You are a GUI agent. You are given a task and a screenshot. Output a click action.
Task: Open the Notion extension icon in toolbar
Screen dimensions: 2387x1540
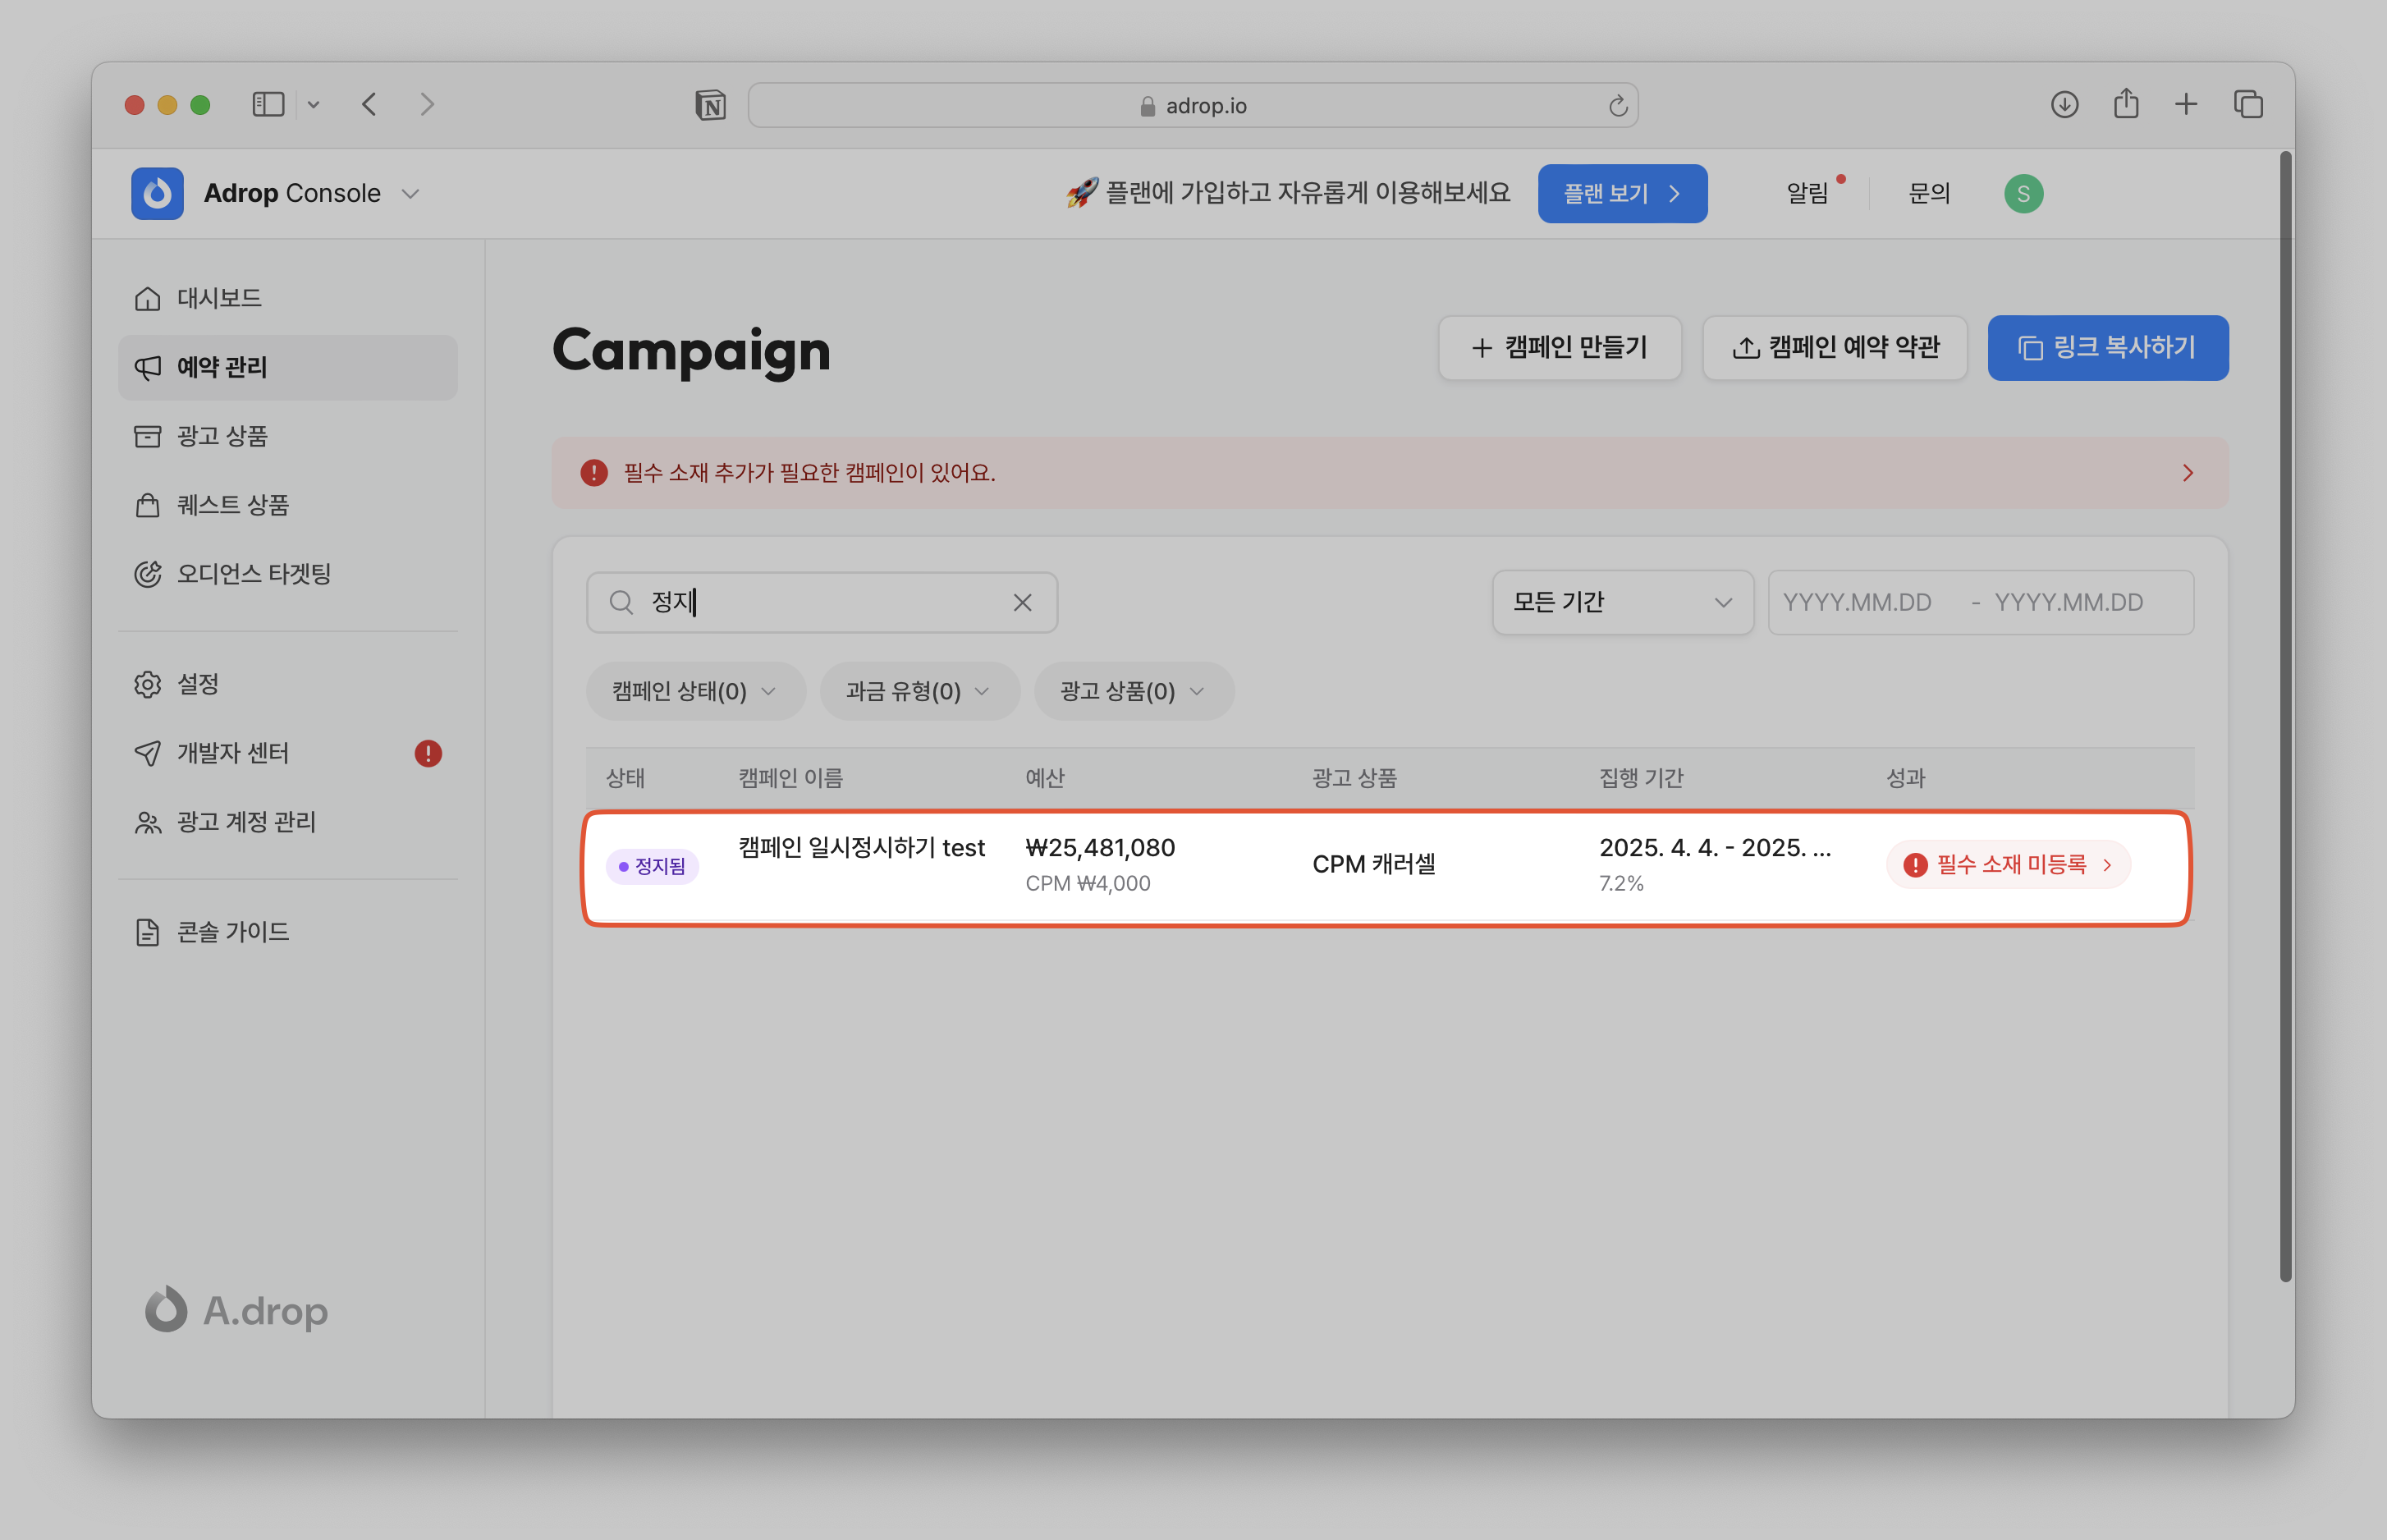(710, 105)
